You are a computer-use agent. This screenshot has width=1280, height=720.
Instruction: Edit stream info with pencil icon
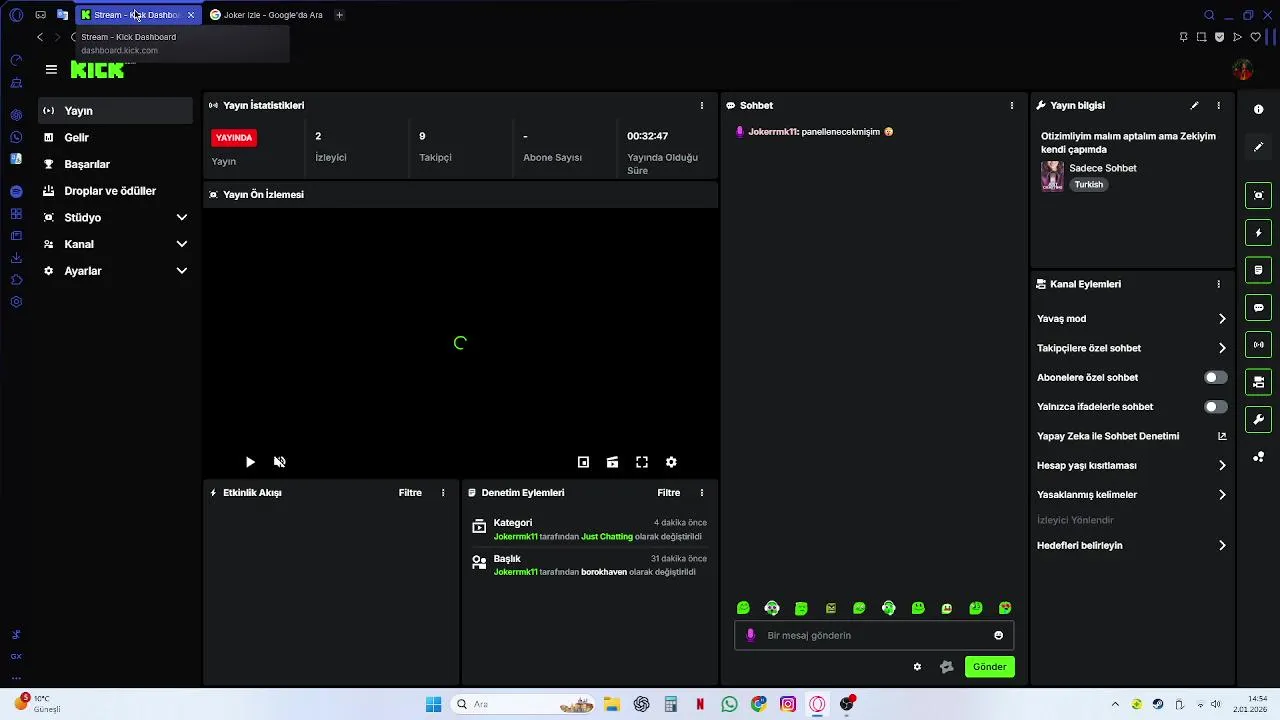click(x=1194, y=105)
